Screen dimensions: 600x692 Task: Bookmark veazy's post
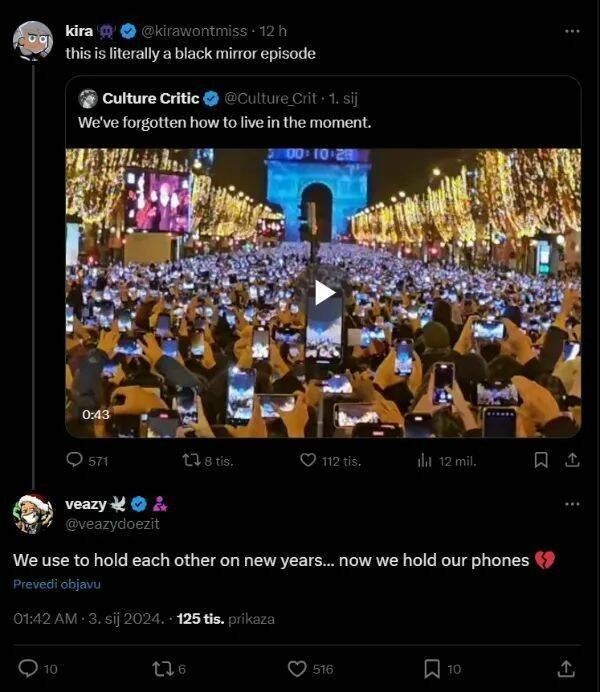(x=432, y=668)
